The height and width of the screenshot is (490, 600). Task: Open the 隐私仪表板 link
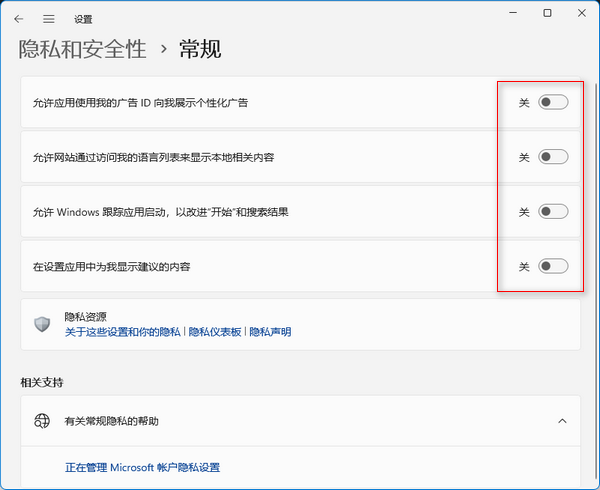point(215,332)
